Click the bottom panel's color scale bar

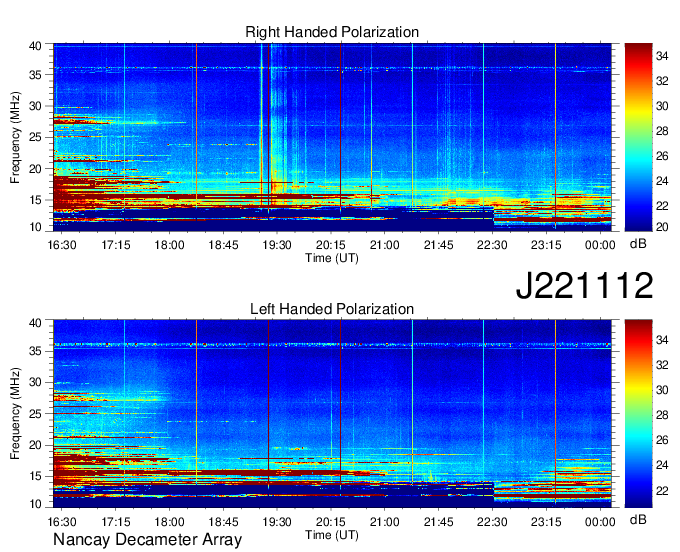(638, 414)
